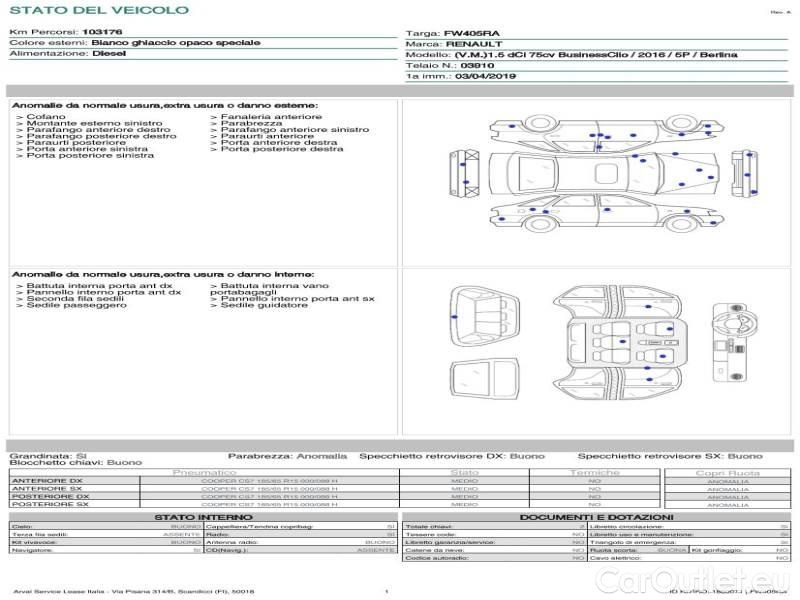
Task: Select the Blocchetto chiavi: Buono field
Action: point(76,462)
